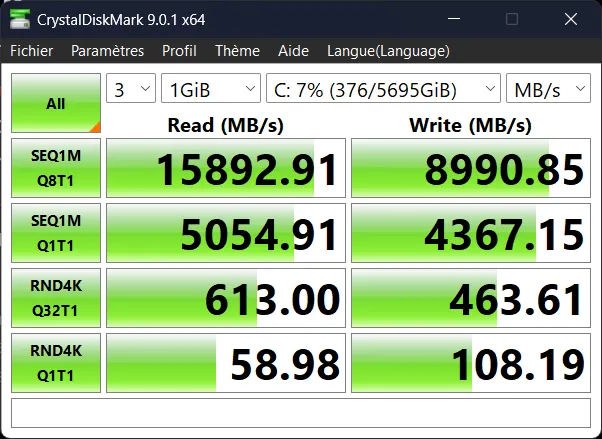Screen dimensions: 602x439
Task: Open the test count dropdown showing 3
Action: pos(131,89)
